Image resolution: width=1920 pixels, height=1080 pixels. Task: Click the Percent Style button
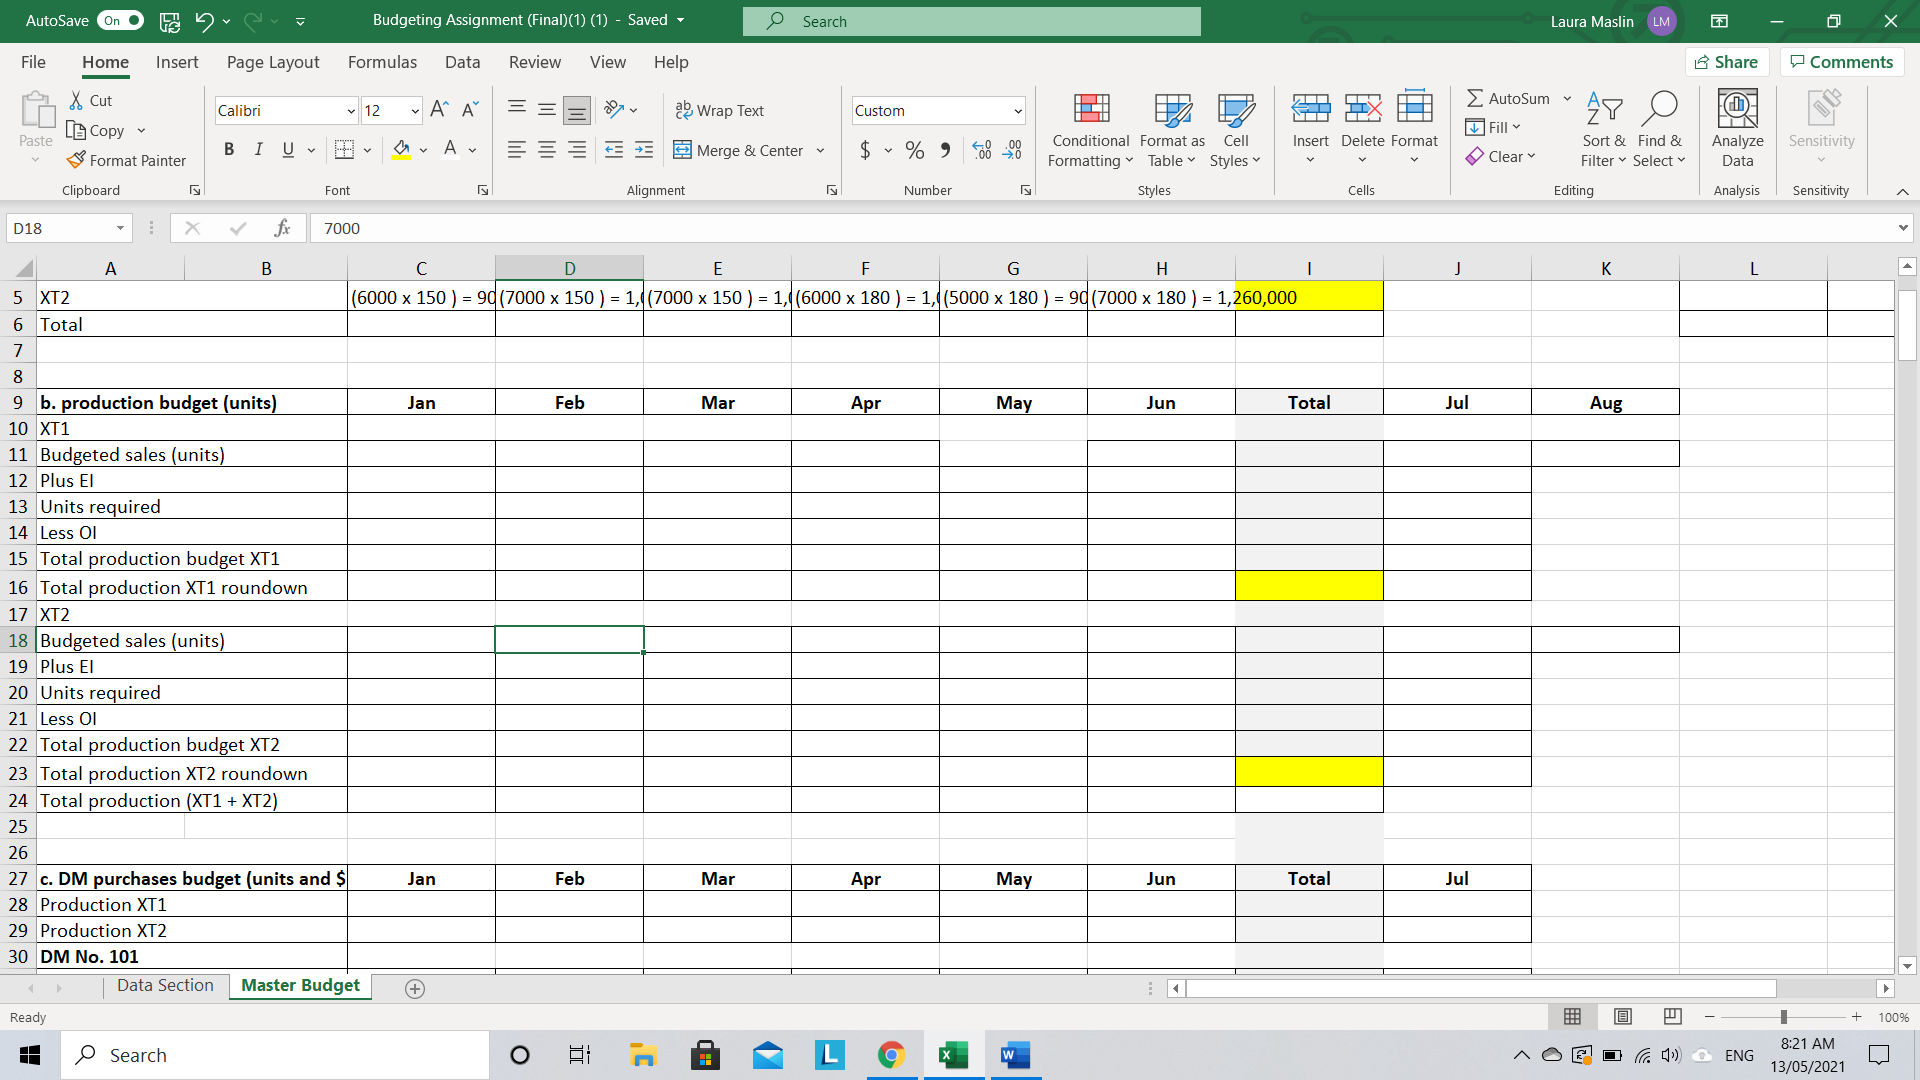pos(914,150)
